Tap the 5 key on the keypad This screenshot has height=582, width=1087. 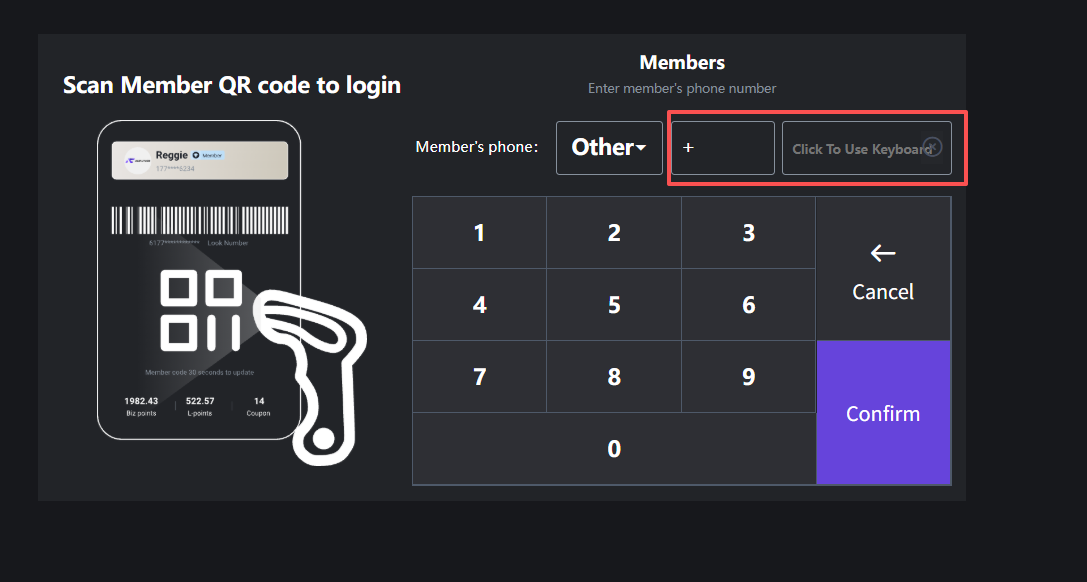(614, 305)
